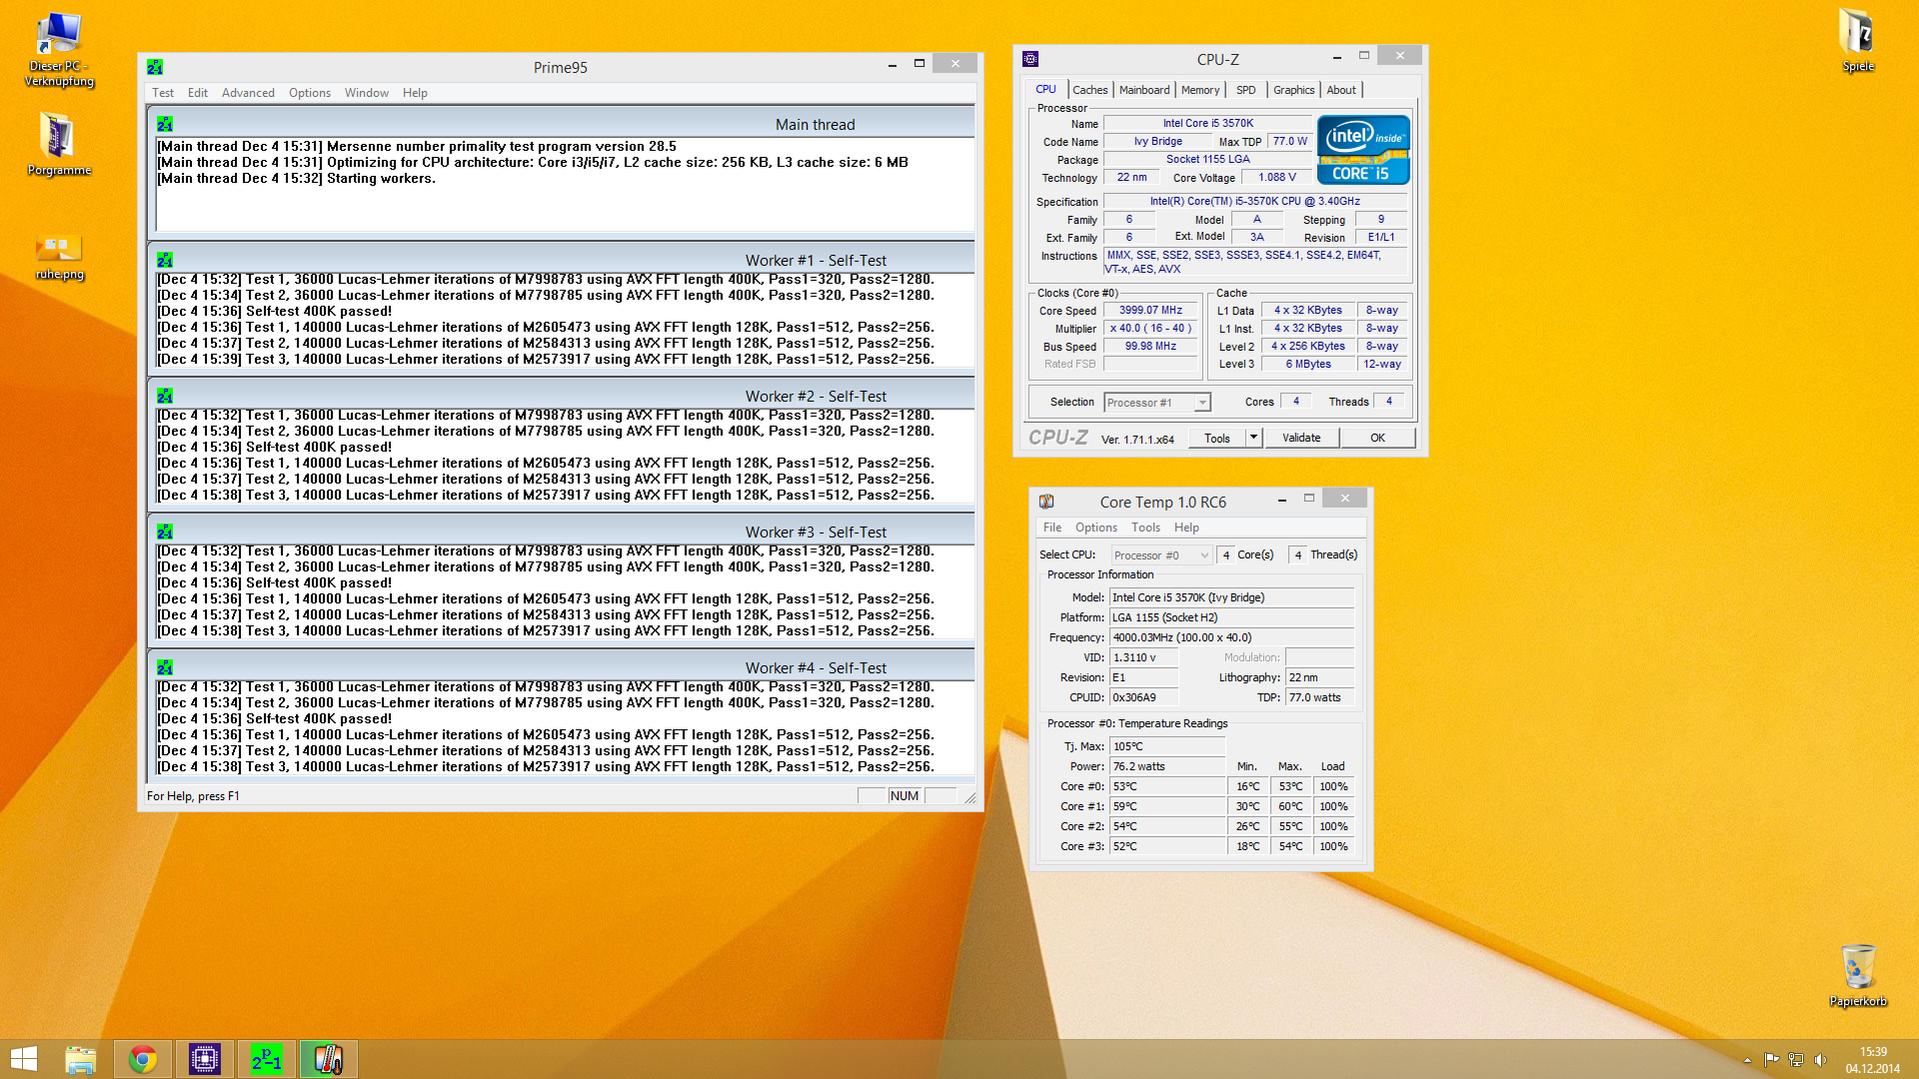Click the Worker #1 Self-Test window icon

(x=165, y=260)
